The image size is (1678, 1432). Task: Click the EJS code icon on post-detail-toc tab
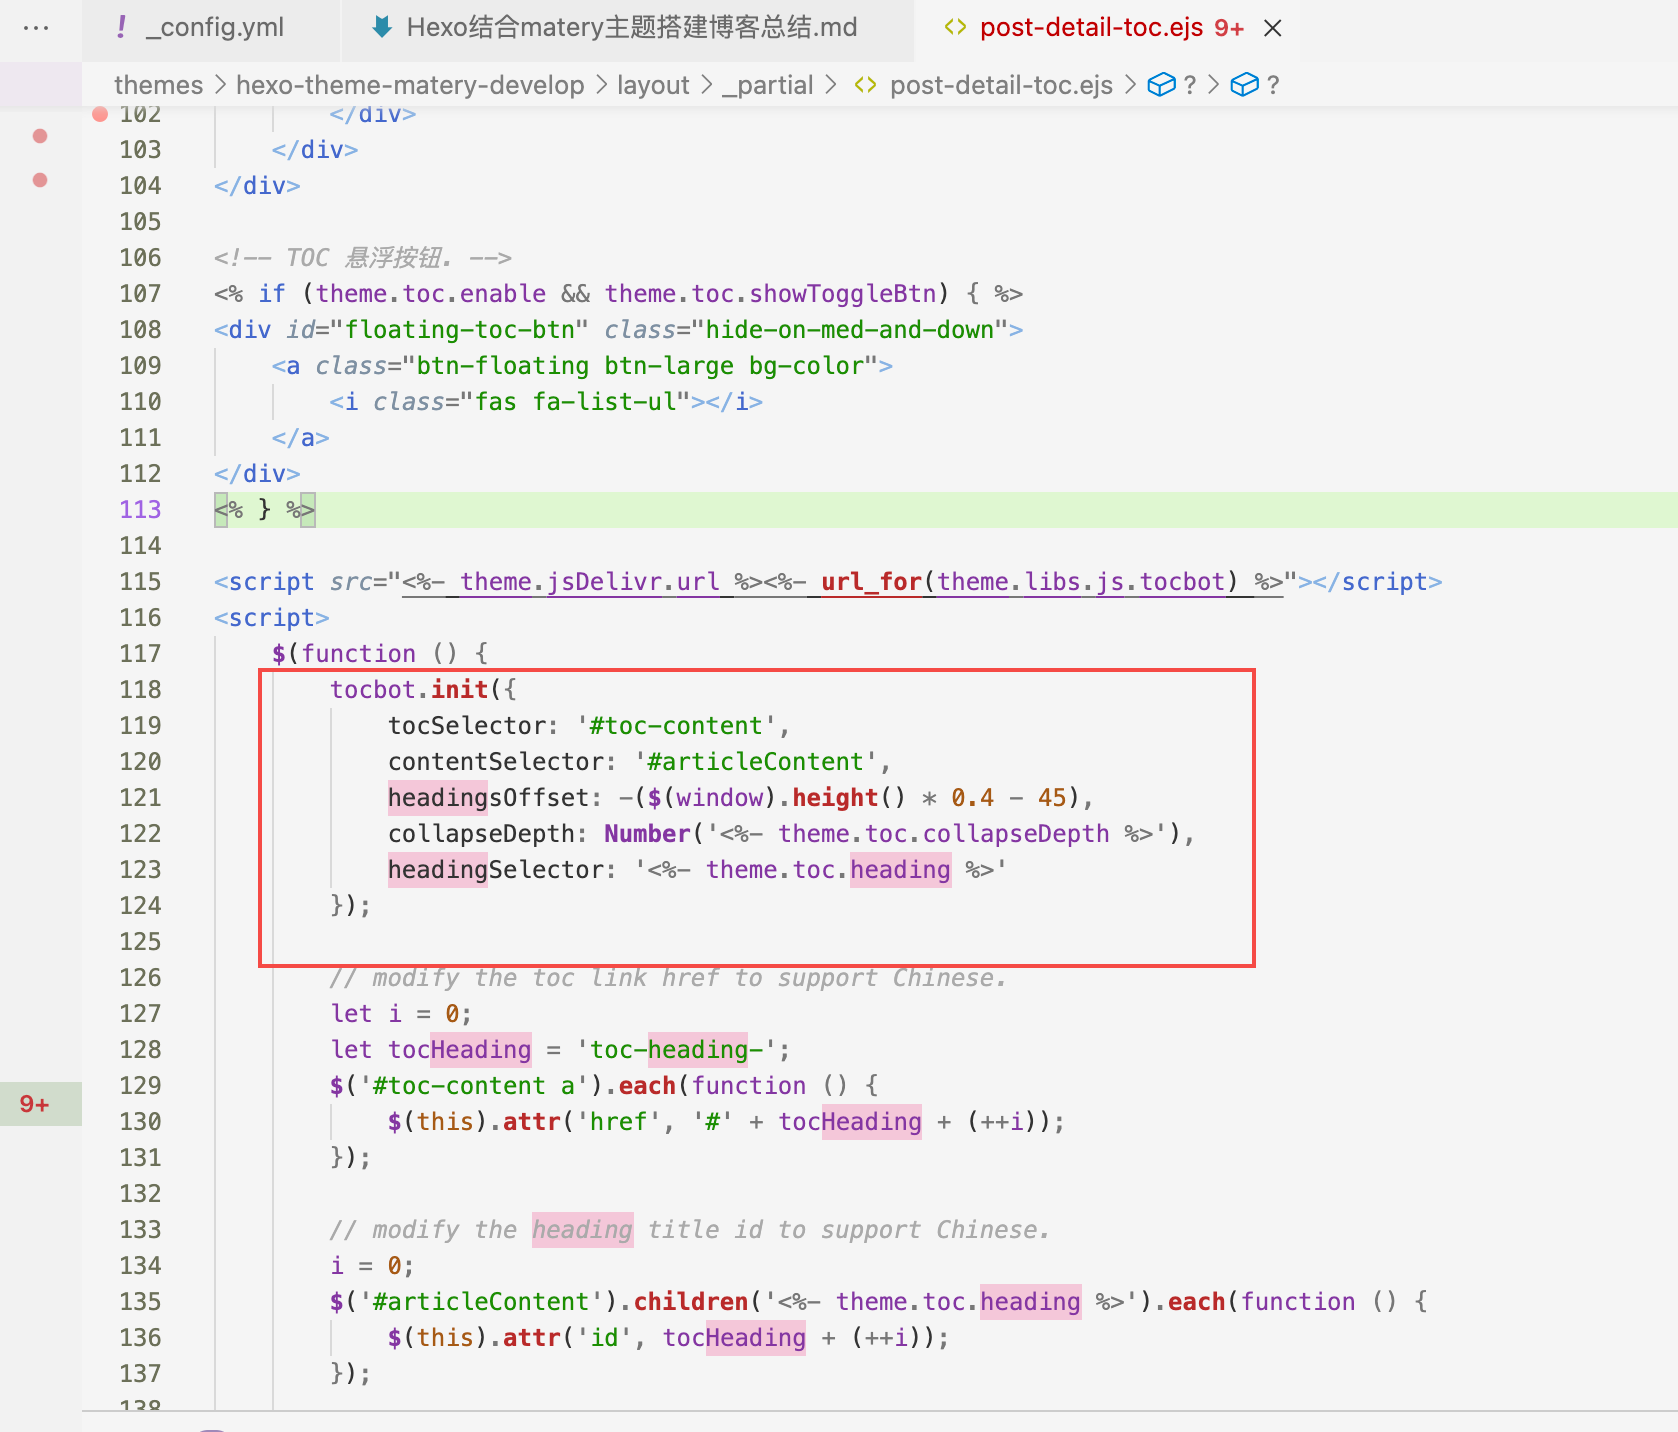coord(955,28)
